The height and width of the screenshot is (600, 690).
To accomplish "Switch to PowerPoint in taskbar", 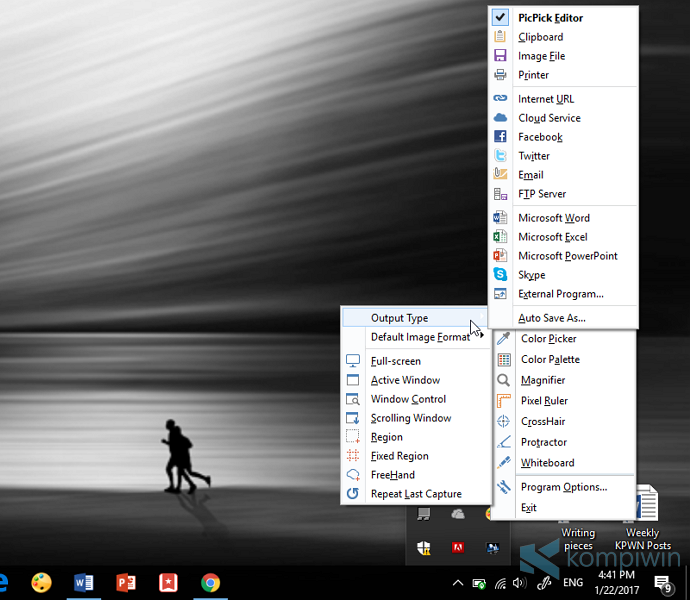I will (126, 582).
